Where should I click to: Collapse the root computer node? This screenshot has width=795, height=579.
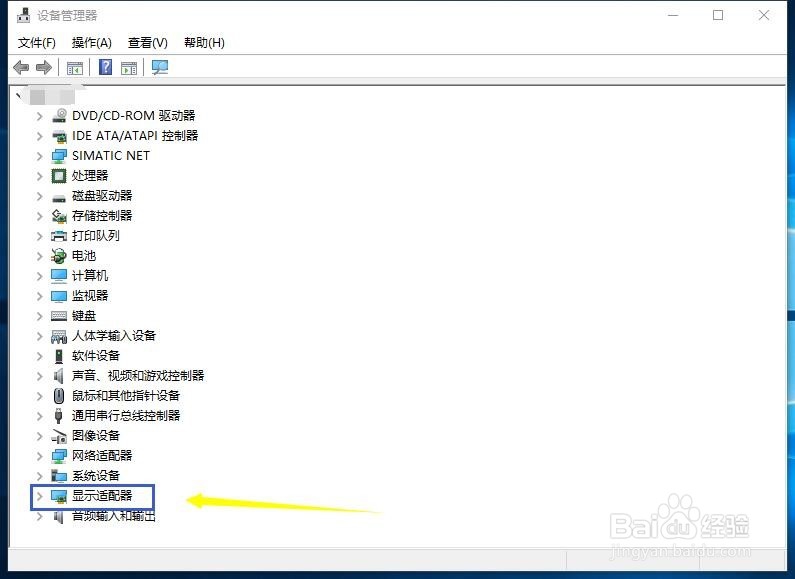[19, 95]
